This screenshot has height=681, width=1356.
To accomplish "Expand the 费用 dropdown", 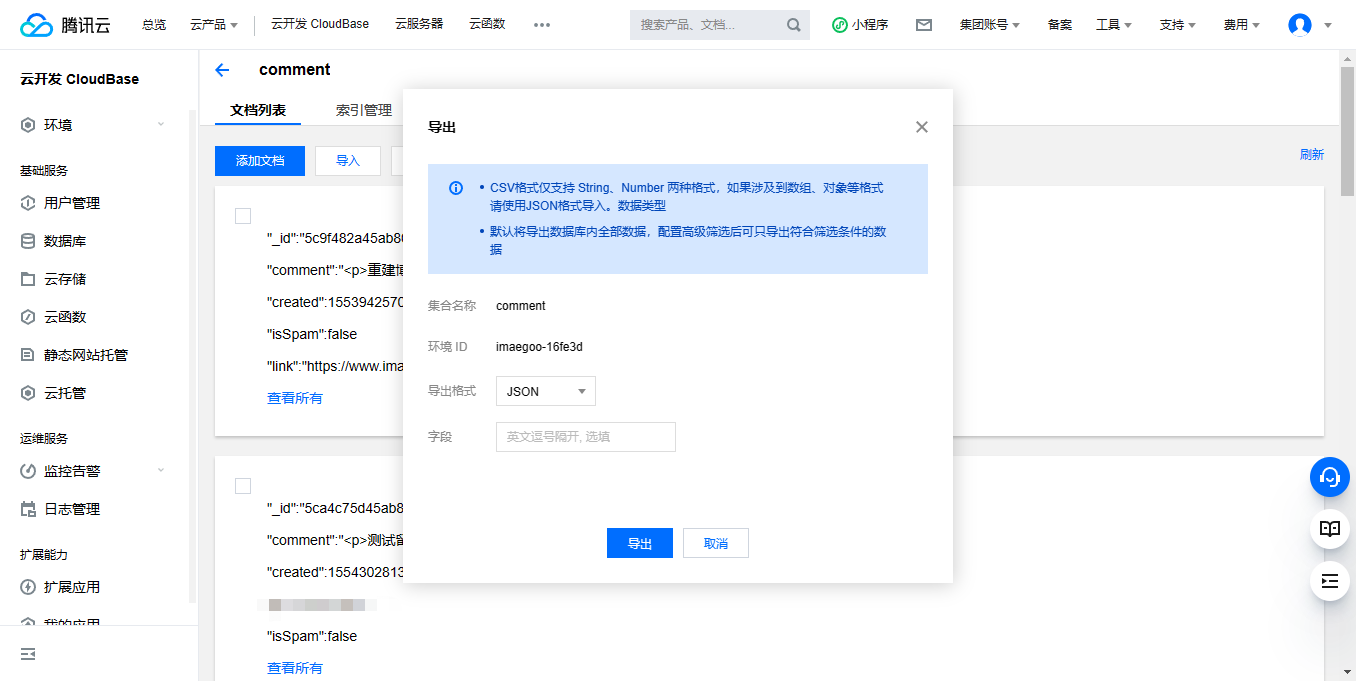I will [x=1242, y=25].
